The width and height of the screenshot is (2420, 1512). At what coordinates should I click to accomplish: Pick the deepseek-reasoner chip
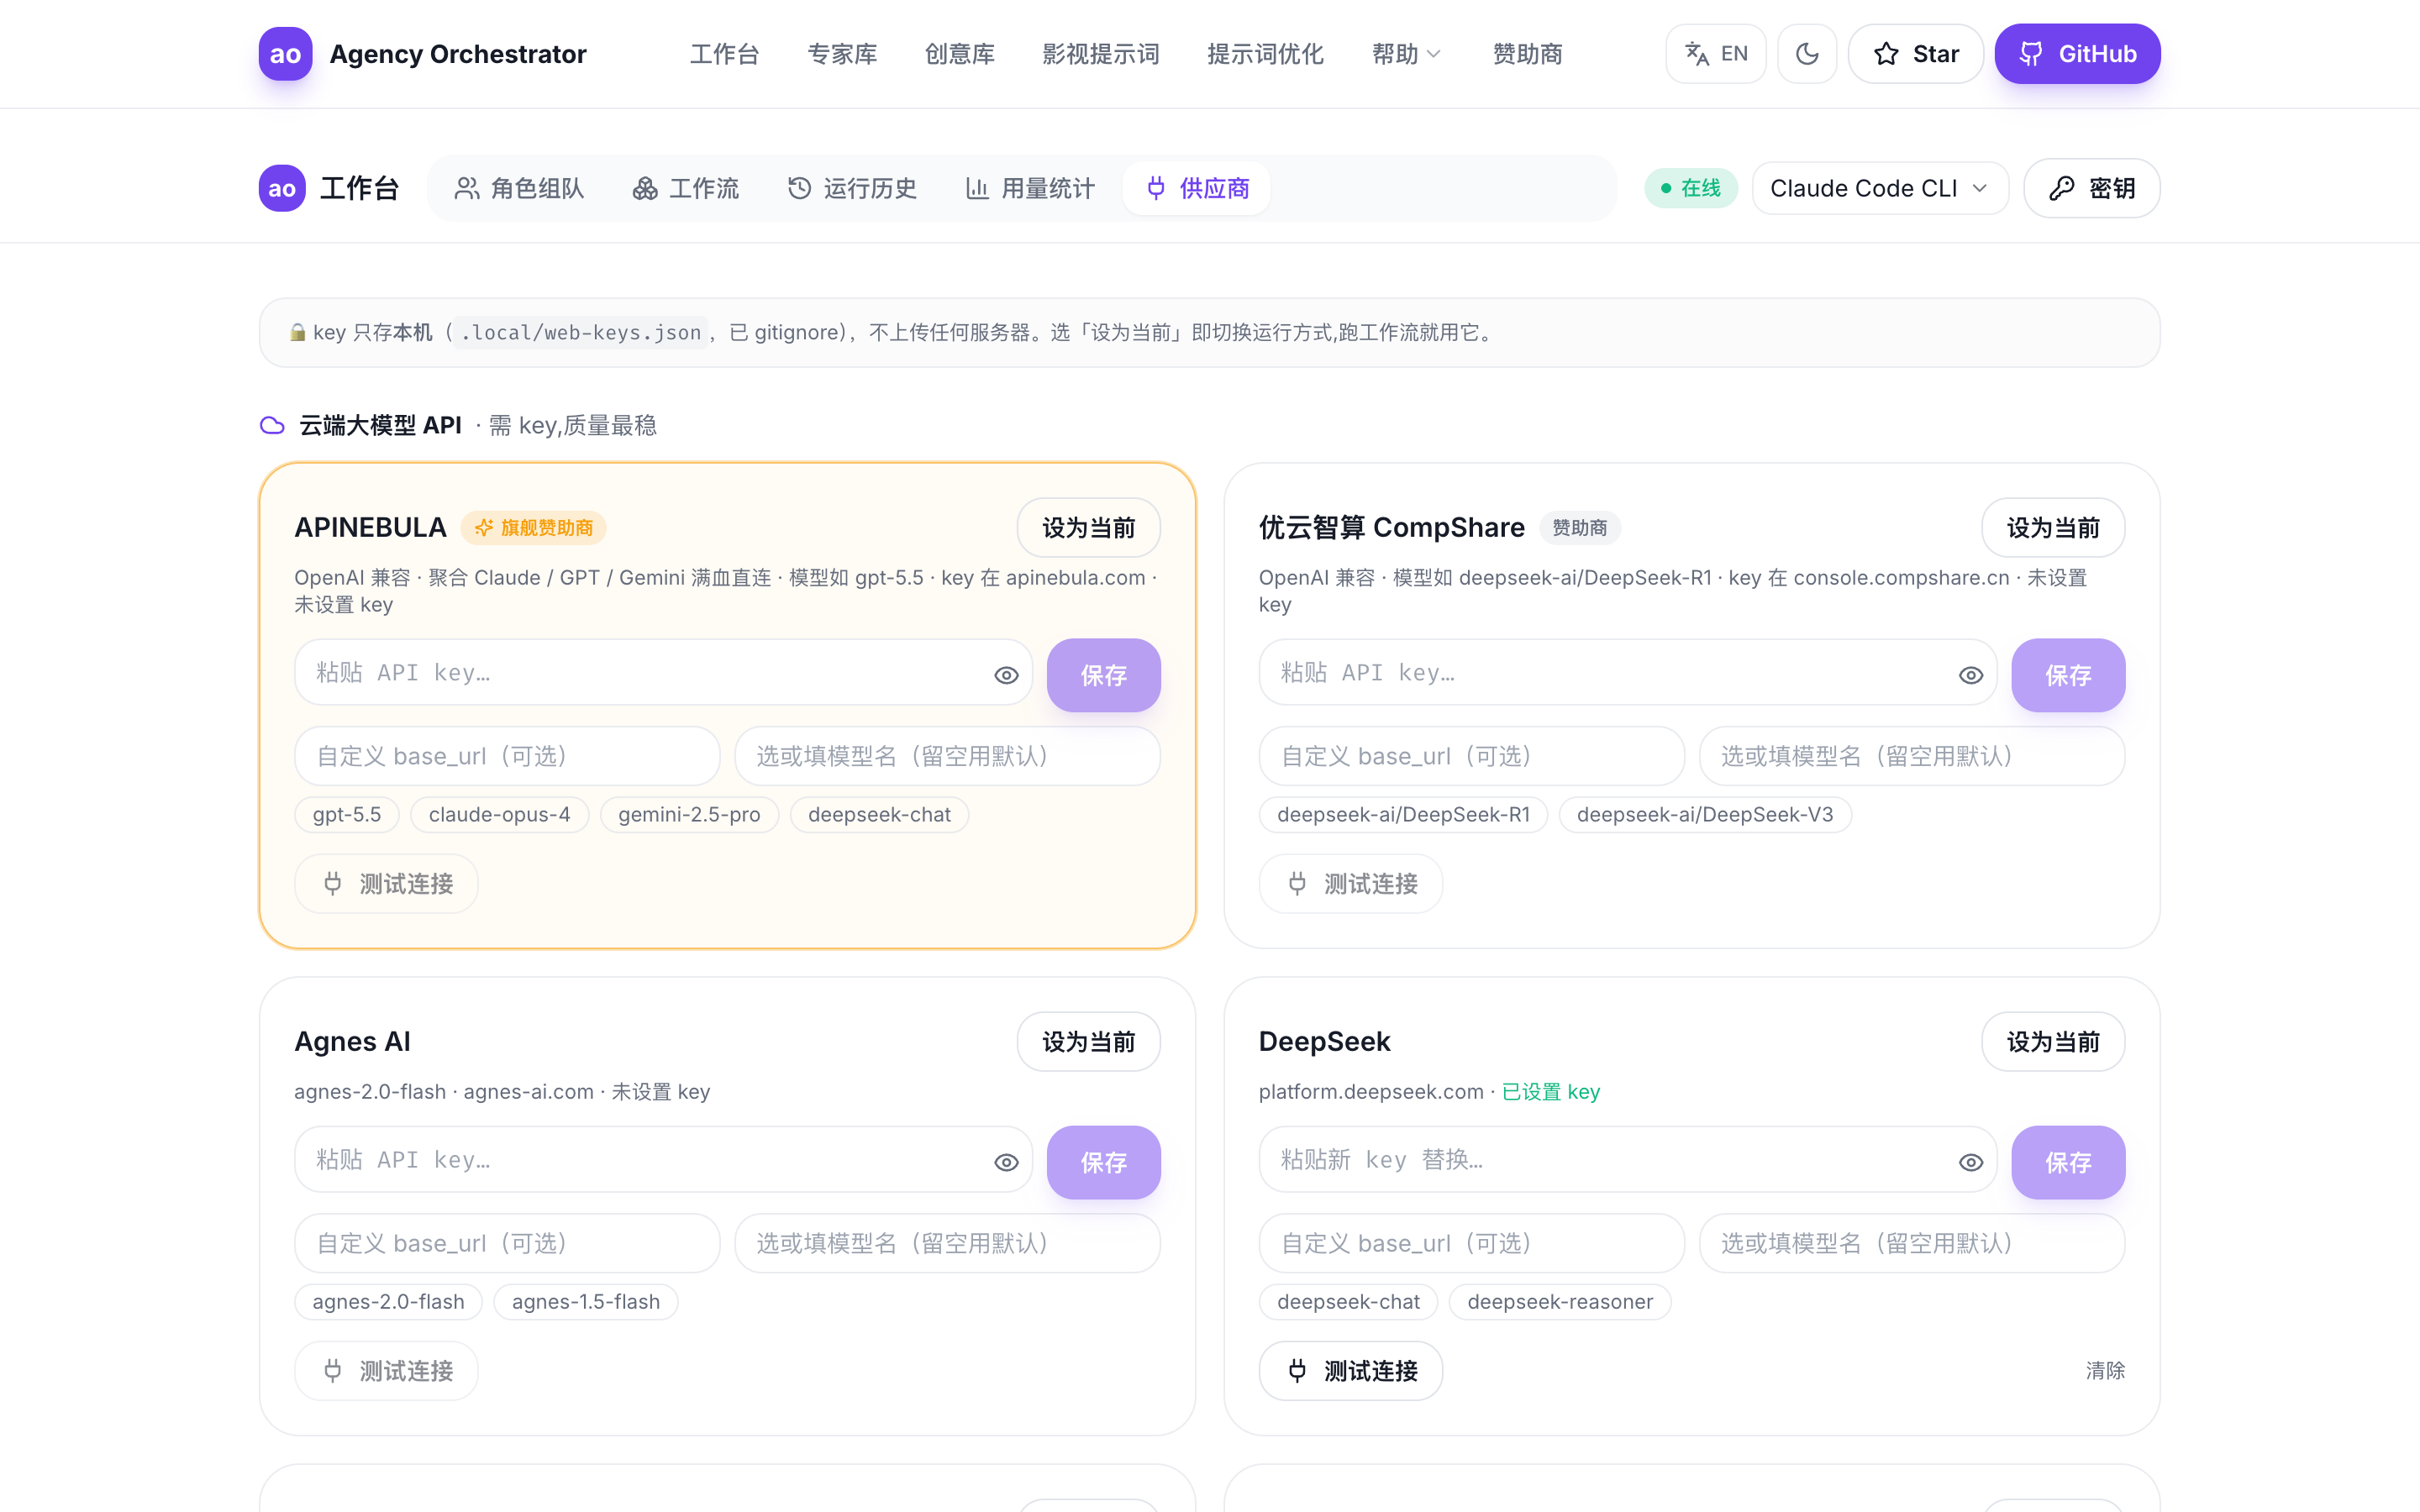coord(1560,1301)
